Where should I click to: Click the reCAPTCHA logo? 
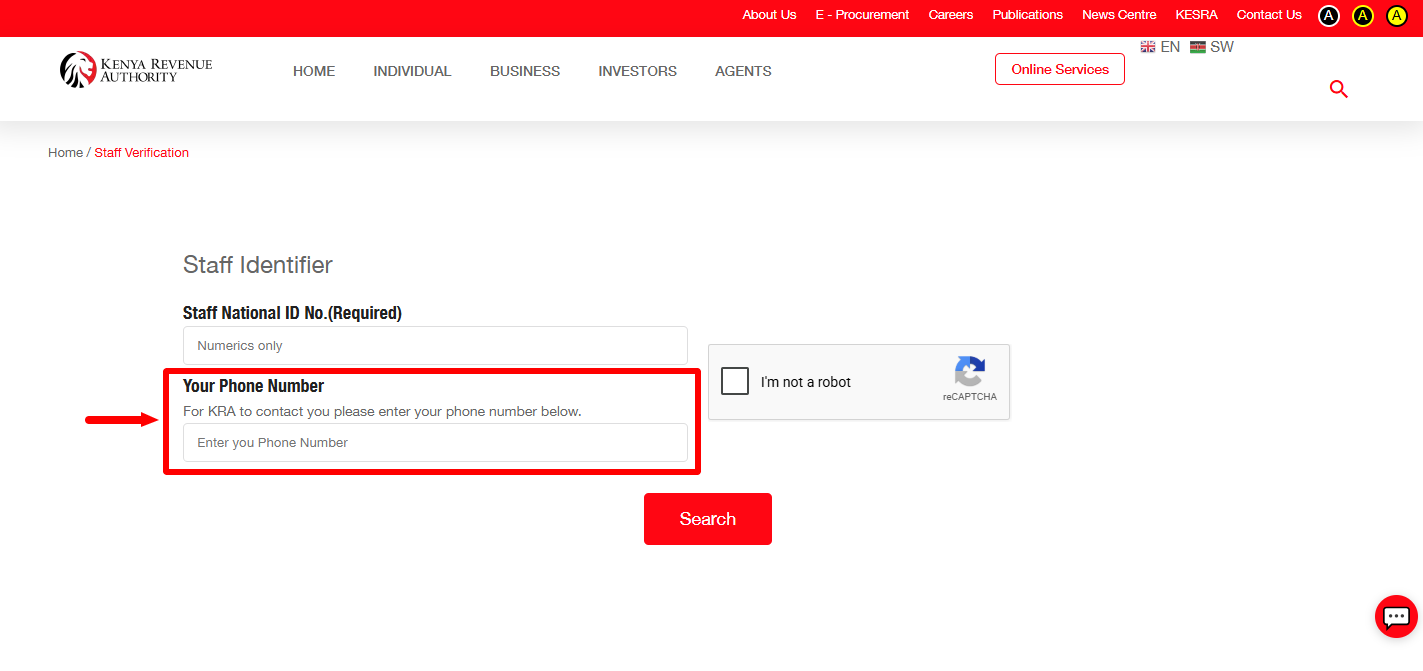969,372
